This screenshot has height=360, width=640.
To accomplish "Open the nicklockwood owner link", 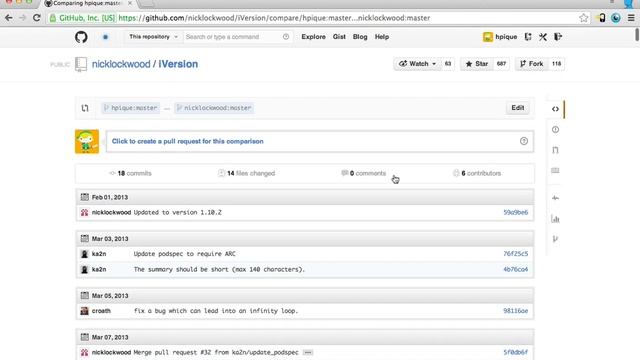I will pyautogui.click(x=121, y=64).
